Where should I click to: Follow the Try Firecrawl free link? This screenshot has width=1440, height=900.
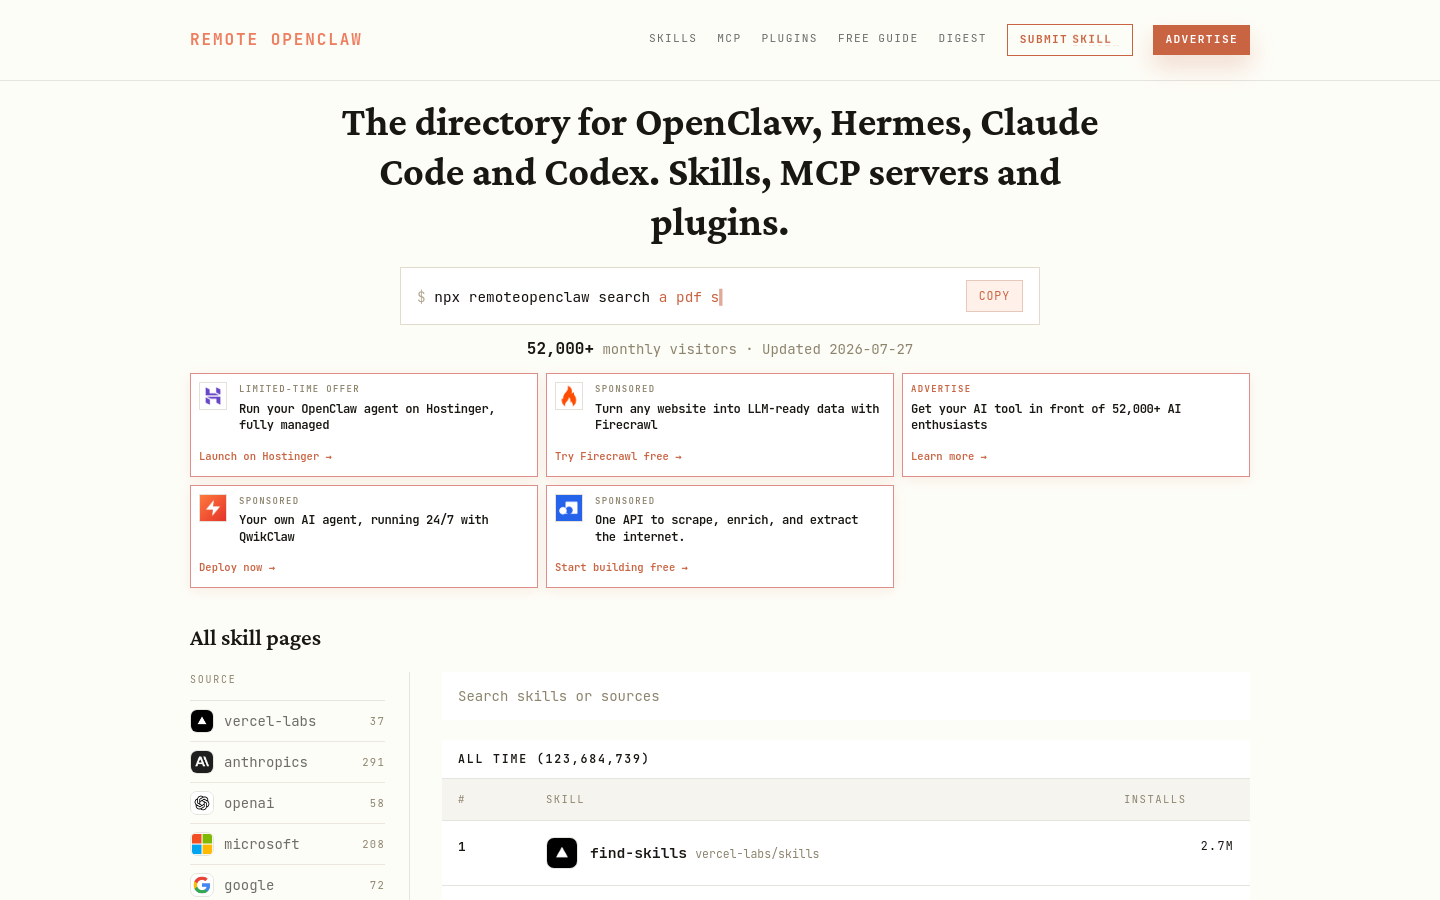point(618,456)
